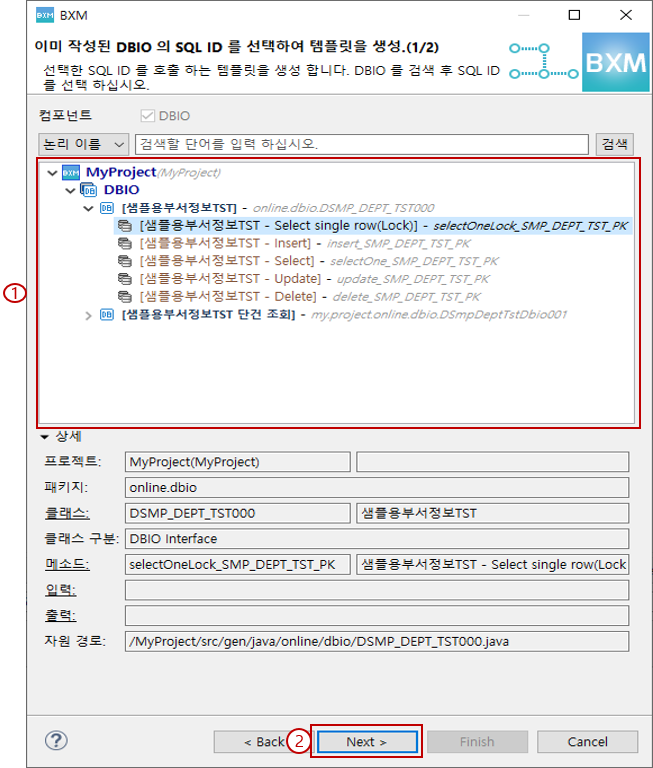This screenshot has width=653, height=768.
Task: Click SQL icon of the Insert row
Action: pos(125,243)
